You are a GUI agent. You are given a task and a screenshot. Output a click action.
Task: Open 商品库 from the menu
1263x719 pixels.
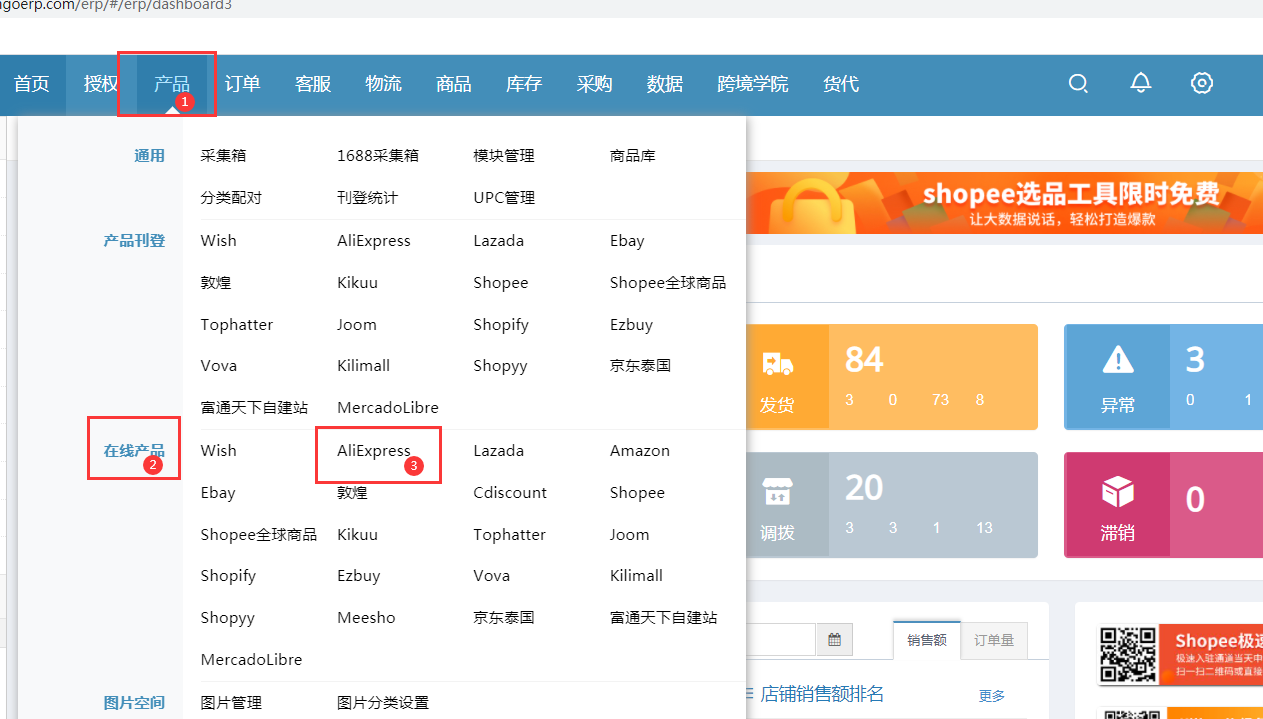[x=633, y=156]
